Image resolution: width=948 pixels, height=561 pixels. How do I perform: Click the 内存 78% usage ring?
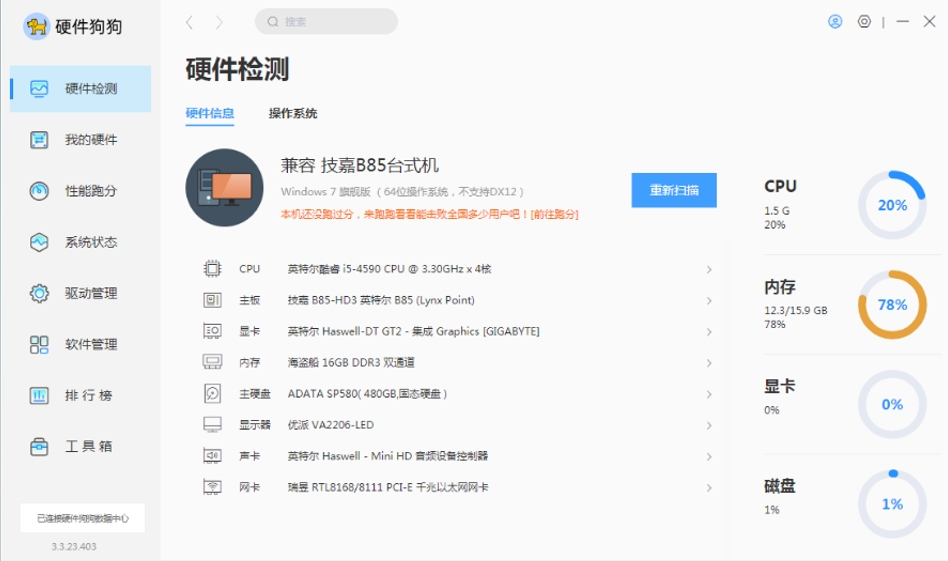point(892,305)
